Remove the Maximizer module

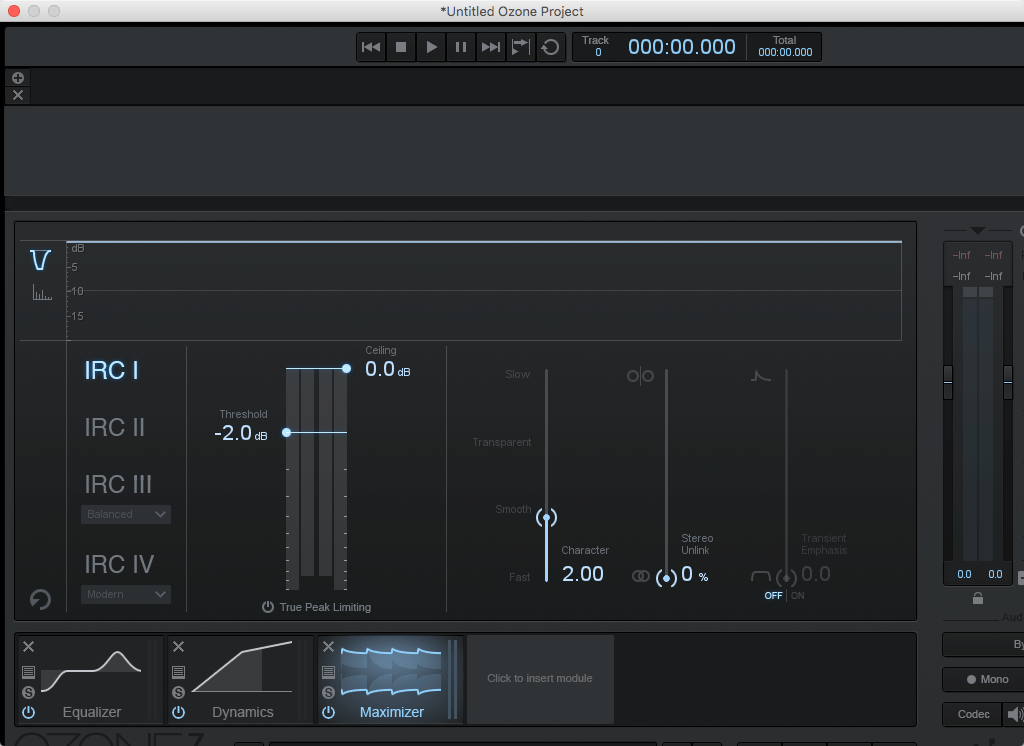coord(328,646)
